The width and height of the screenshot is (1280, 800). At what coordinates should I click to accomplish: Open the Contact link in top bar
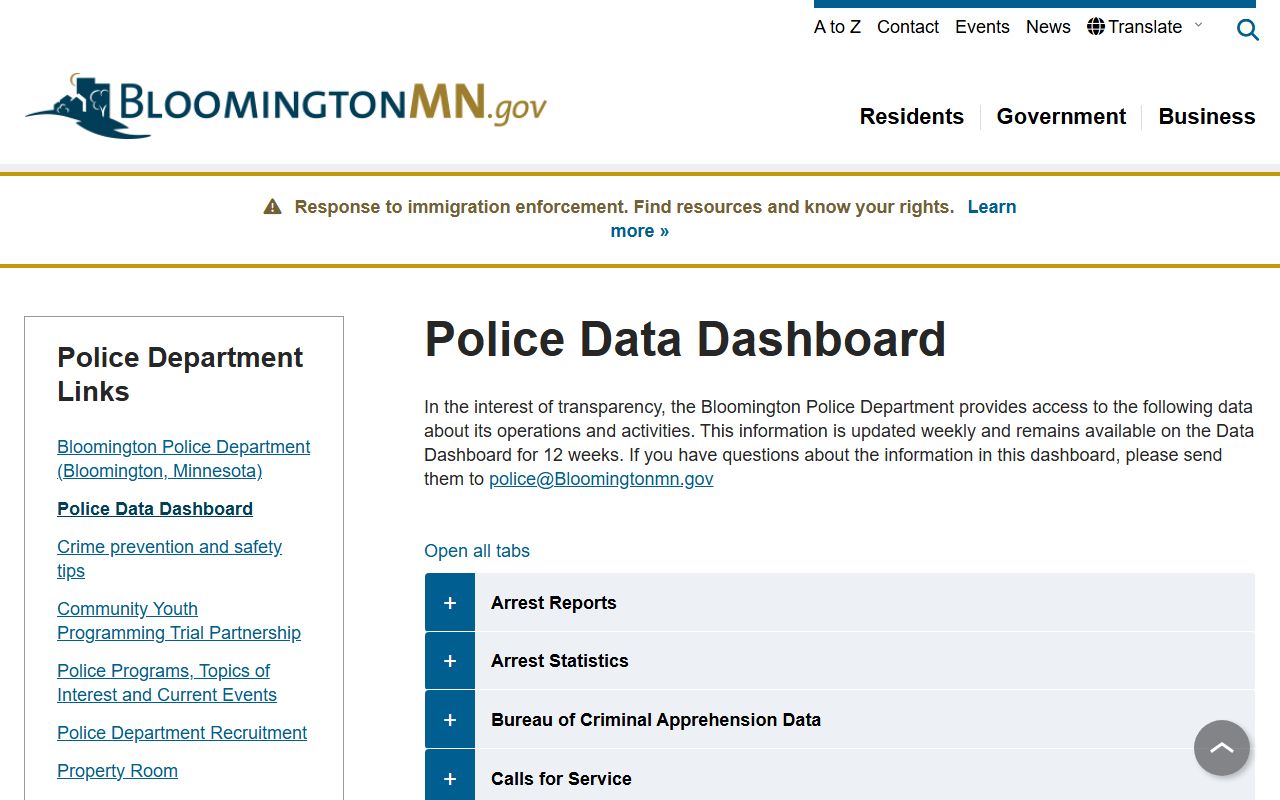pos(908,27)
